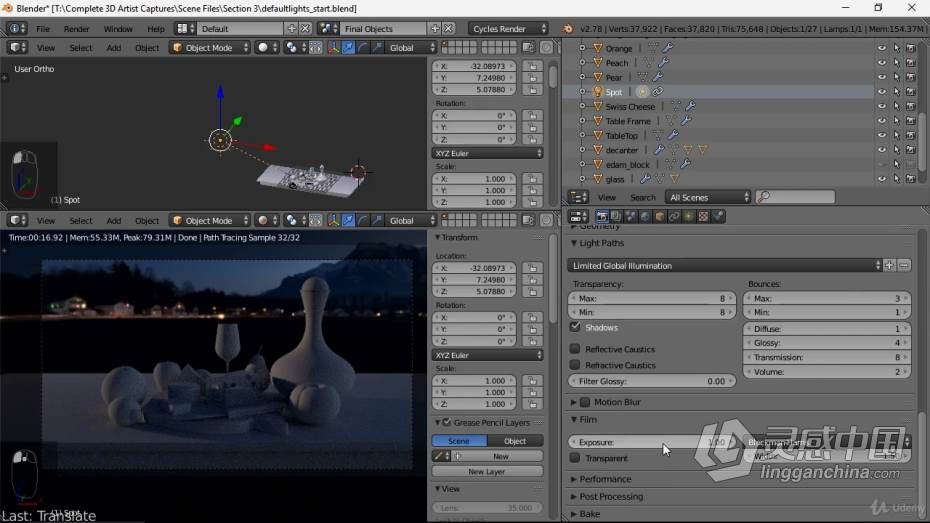Open the top viewport Global orientation dropdown

click(x=412, y=47)
